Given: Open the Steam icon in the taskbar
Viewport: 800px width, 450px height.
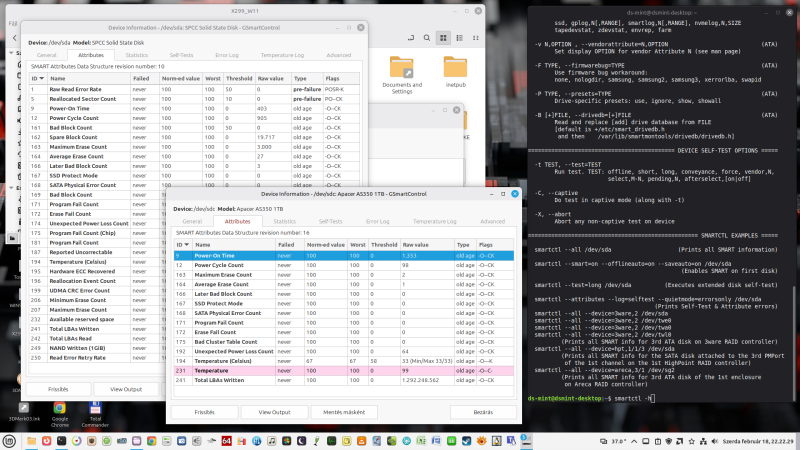Looking at the screenshot, I should click(x=466, y=441).
